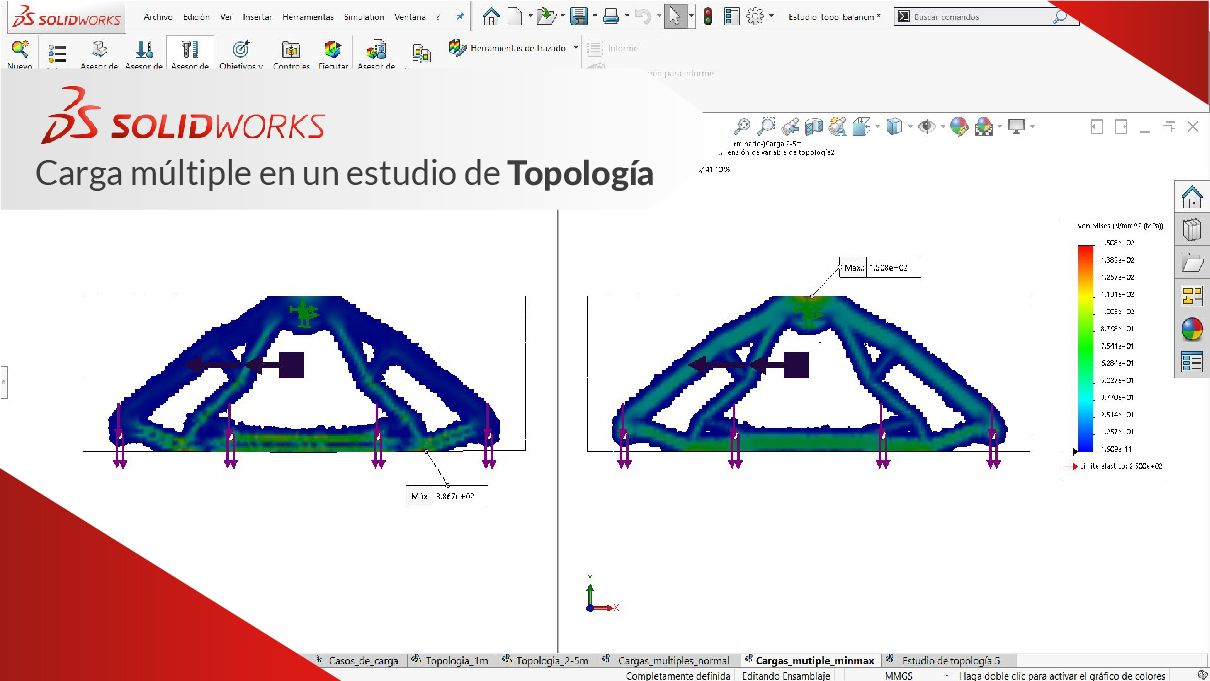Click the MMGS unit system in status bar
The width and height of the screenshot is (1210, 681).
pyautogui.click(x=898, y=676)
